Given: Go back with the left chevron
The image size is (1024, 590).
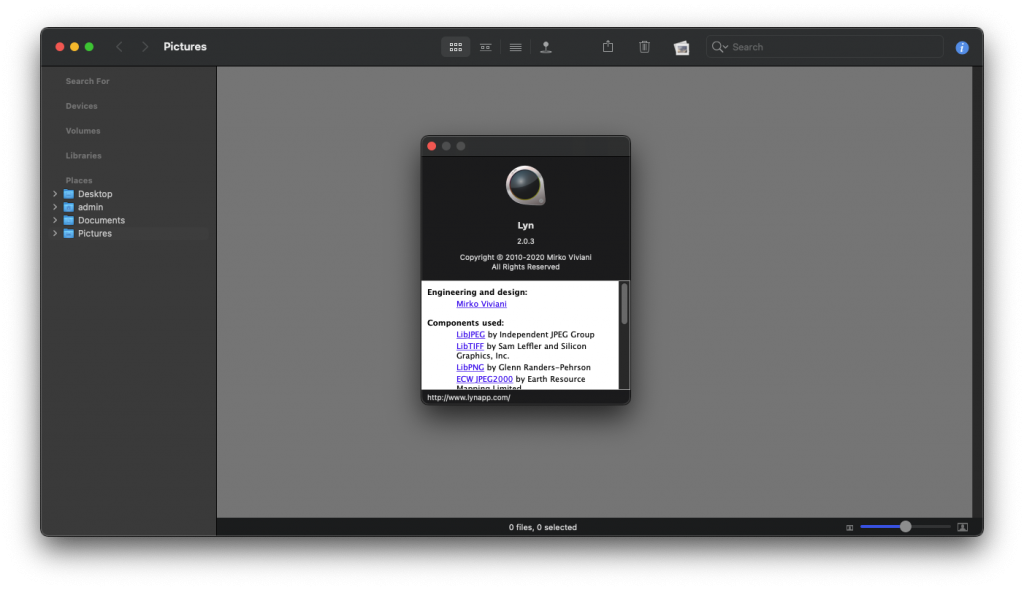Looking at the screenshot, I should (x=119, y=46).
